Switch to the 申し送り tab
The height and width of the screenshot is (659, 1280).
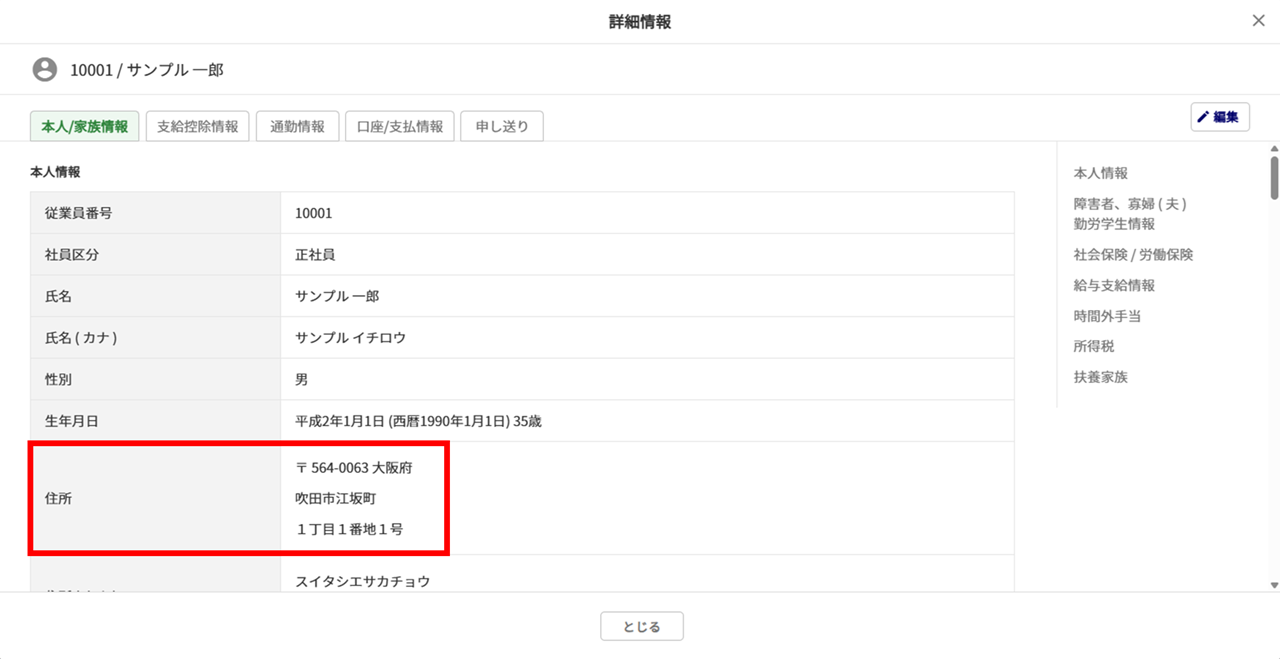point(502,127)
